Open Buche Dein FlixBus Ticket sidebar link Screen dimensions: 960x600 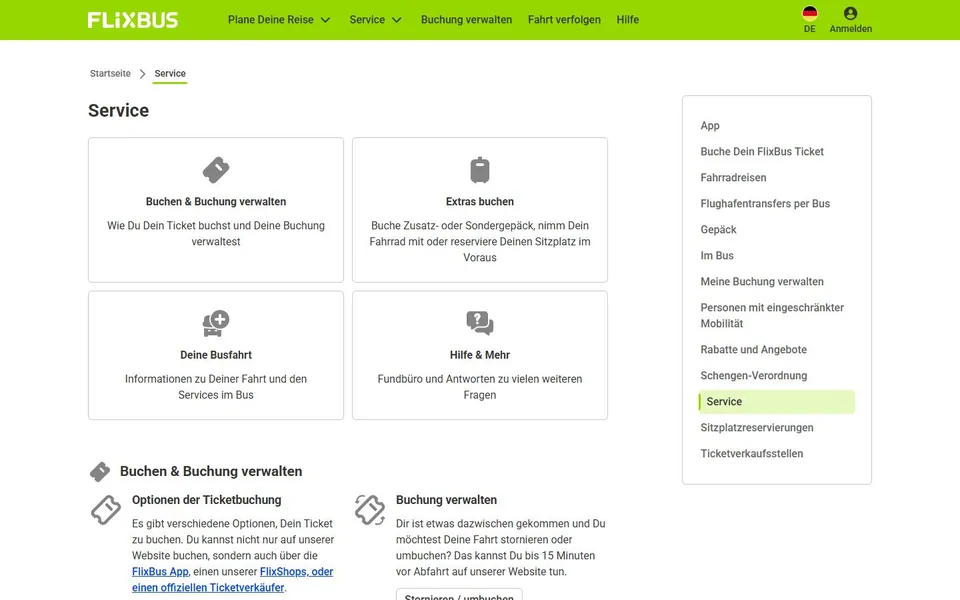pos(762,151)
